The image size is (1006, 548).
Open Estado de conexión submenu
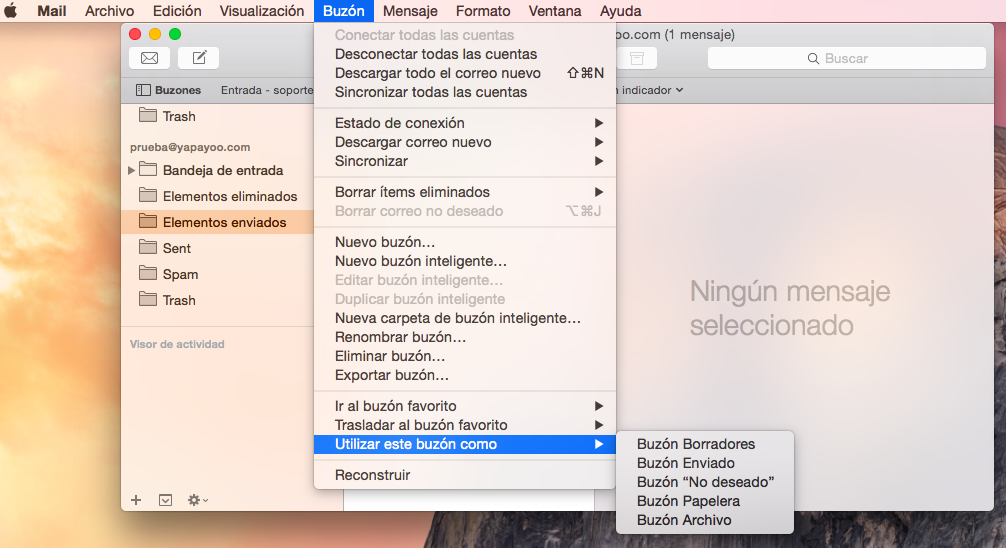(x=465, y=123)
